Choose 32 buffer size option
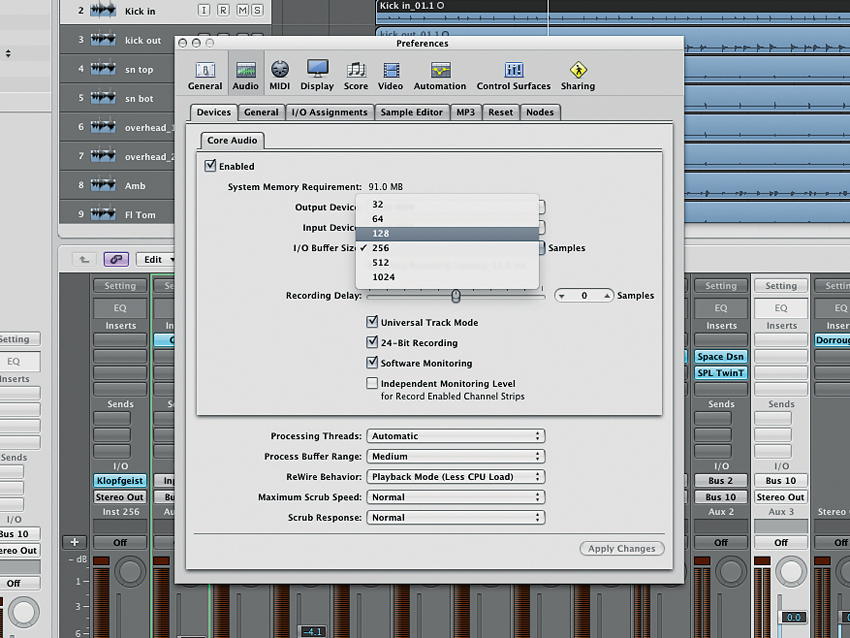This screenshot has width=850, height=638. 447,204
